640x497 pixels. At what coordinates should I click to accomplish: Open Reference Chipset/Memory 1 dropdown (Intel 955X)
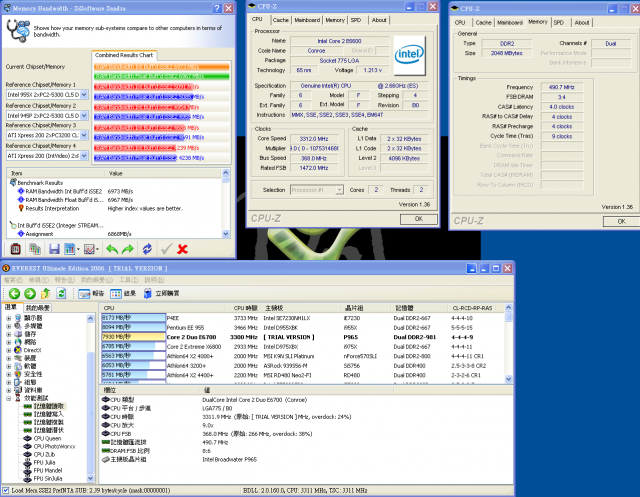pyautogui.click(x=84, y=95)
